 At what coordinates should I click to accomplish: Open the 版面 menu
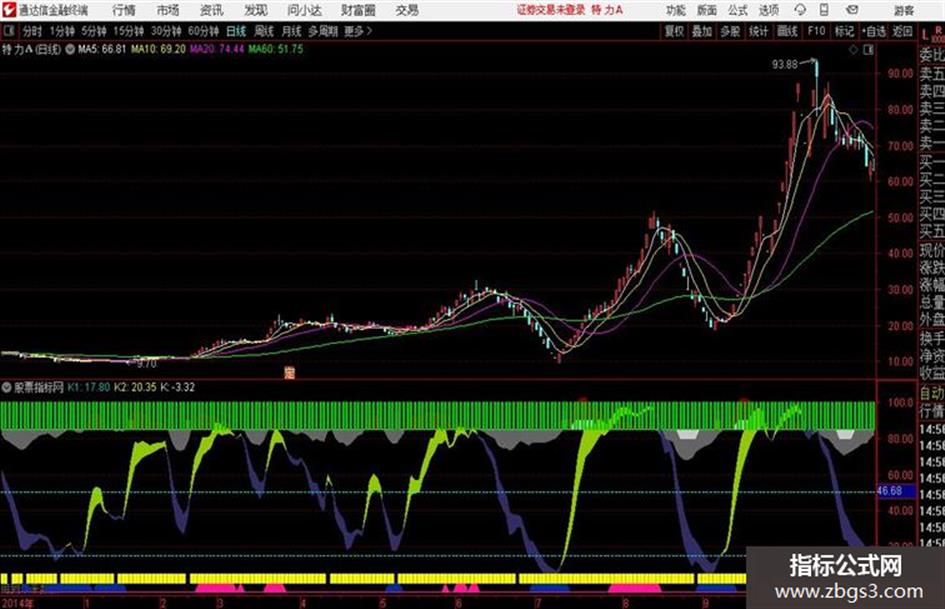coord(706,10)
